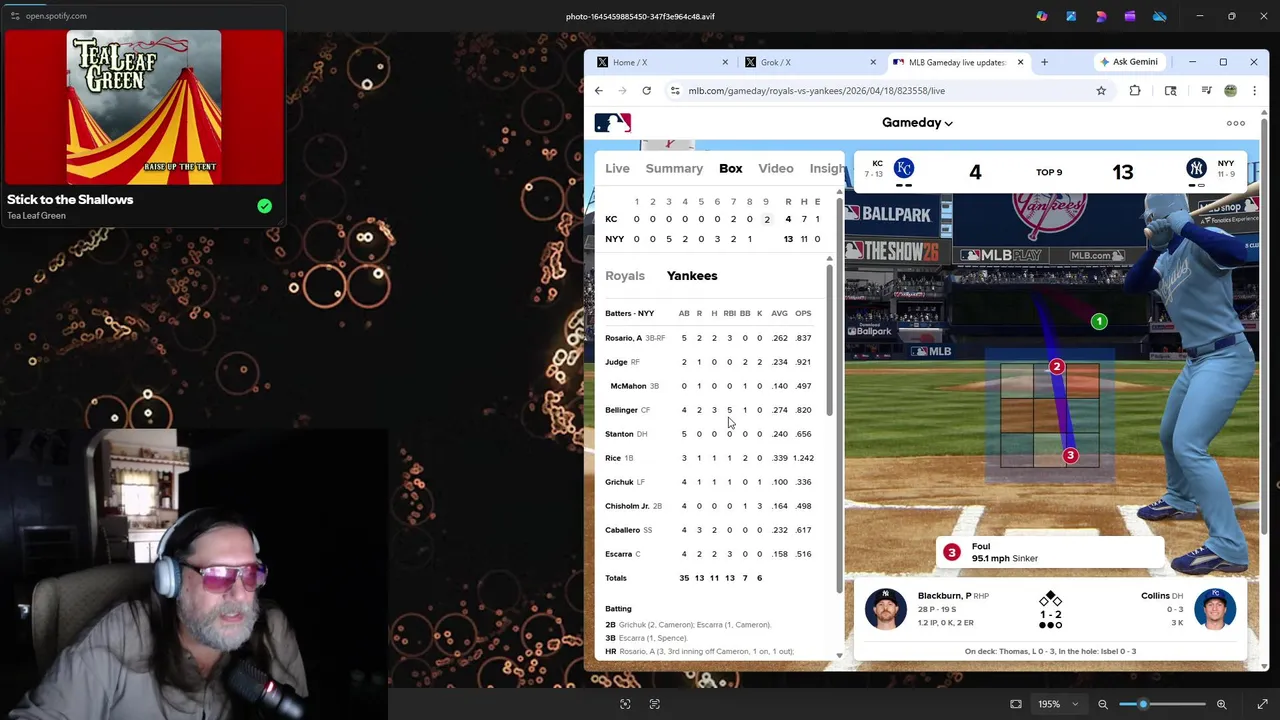Screen dimensions: 1280x720
Task: Click the scan text icon in Photos footer
Action: 655,704
